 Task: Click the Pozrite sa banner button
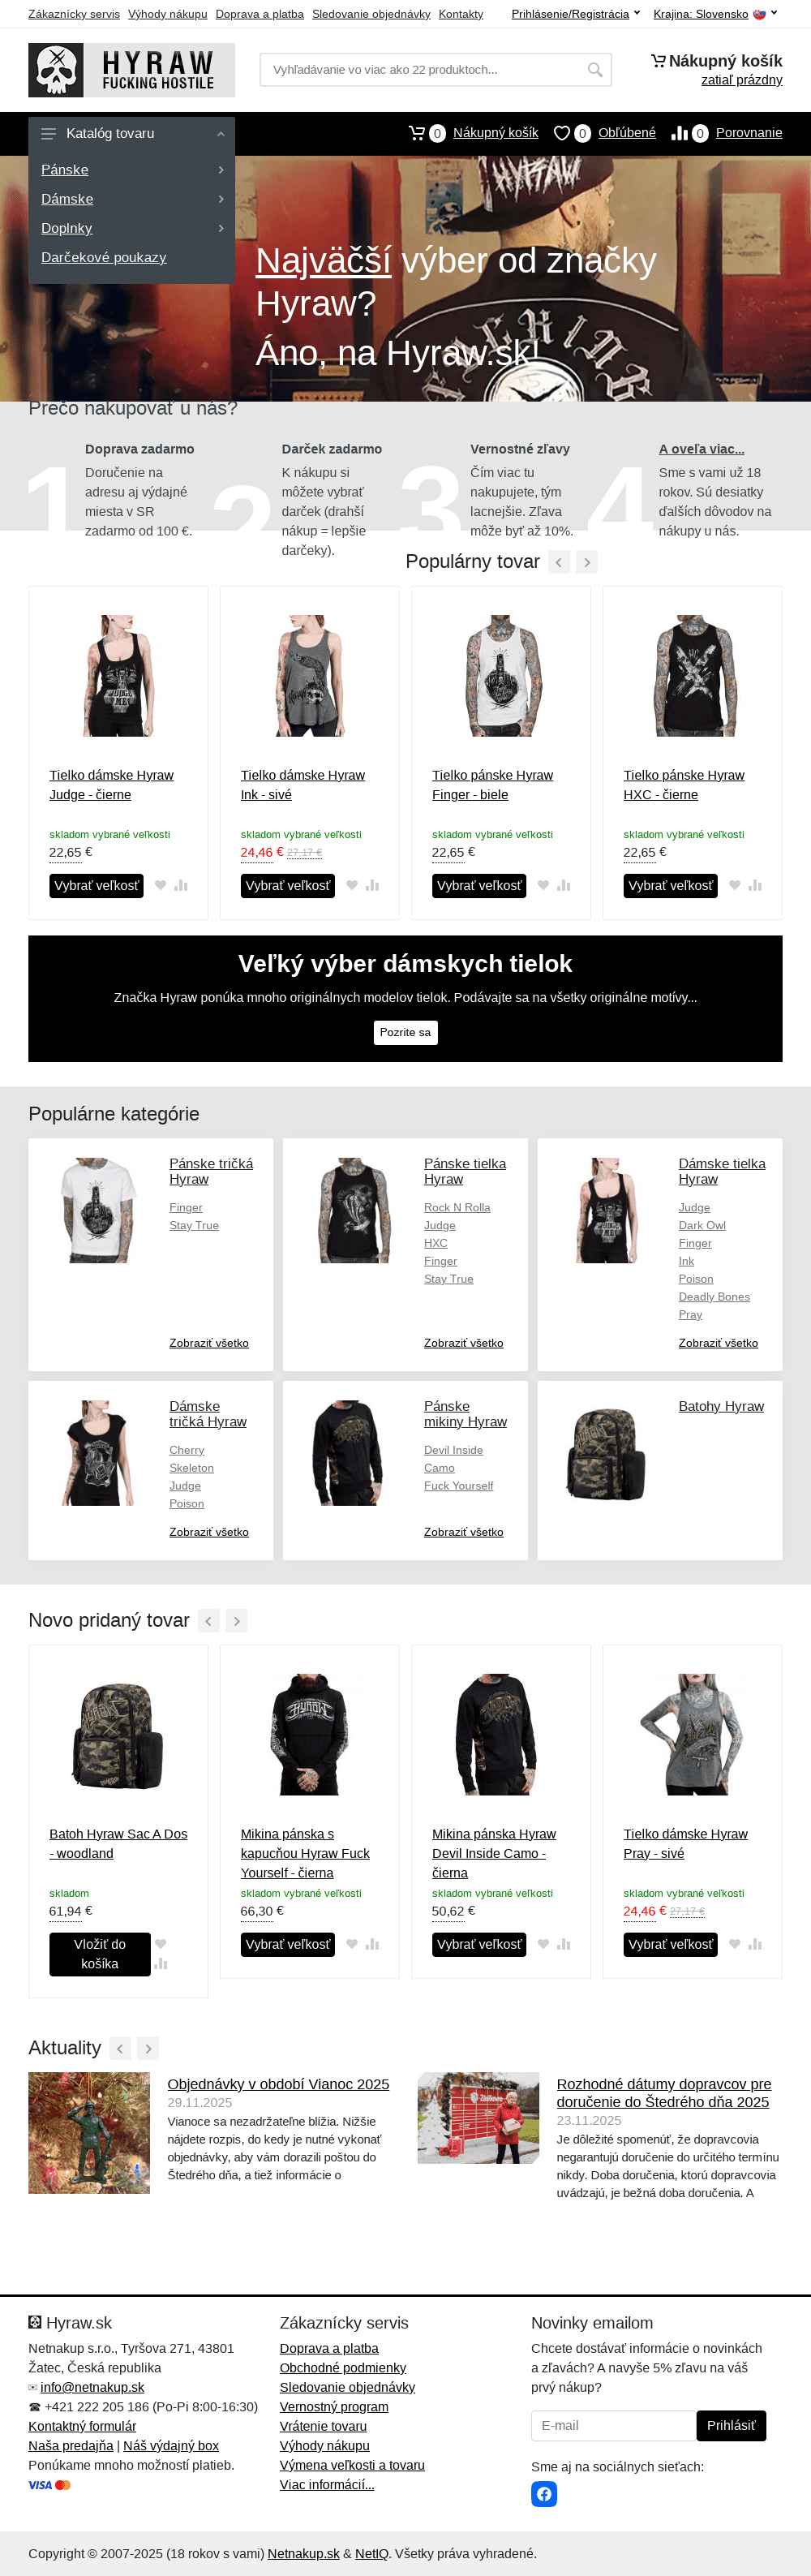coord(405,1032)
